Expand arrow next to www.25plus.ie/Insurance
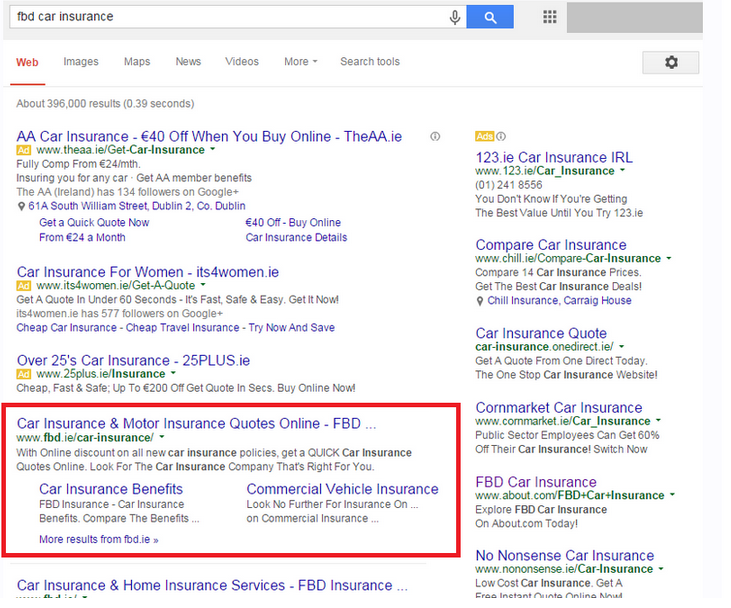The height and width of the screenshot is (608, 731). tap(173, 373)
